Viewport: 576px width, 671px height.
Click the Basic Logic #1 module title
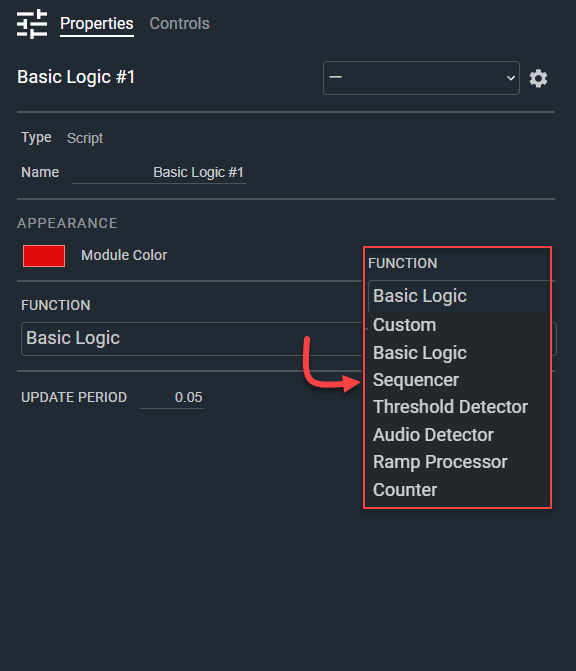pos(76,77)
